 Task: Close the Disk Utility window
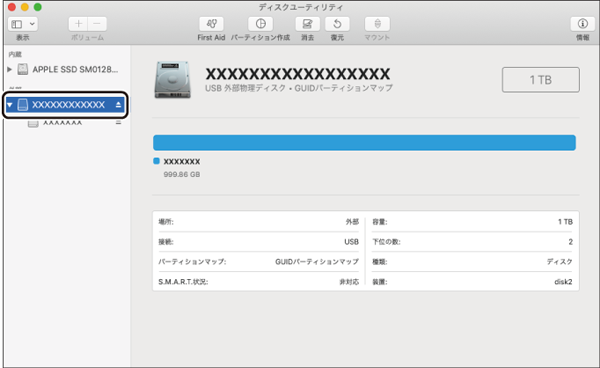click(x=12, y=7)
